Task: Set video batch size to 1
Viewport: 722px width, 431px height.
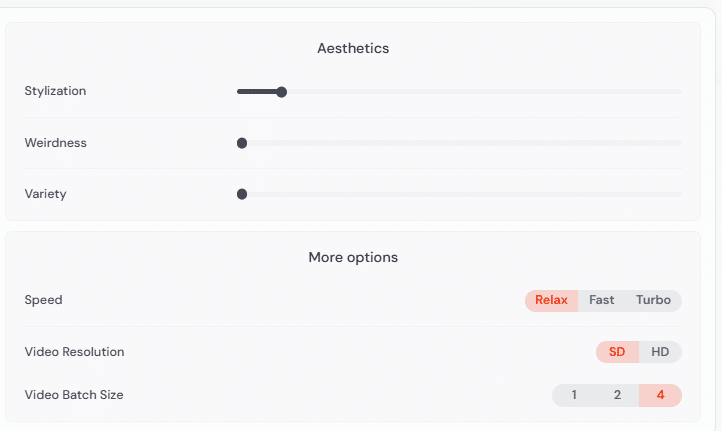Action: click(x=574, y=395)
